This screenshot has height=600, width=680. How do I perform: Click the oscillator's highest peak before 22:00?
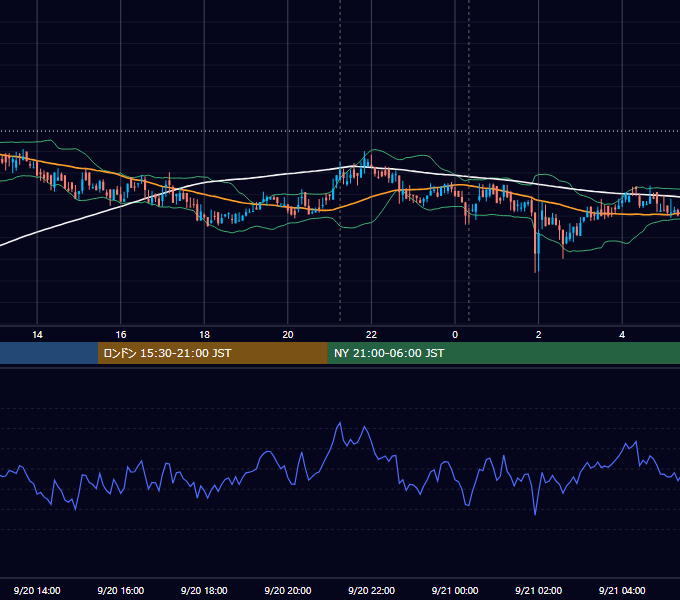(340, 423)
